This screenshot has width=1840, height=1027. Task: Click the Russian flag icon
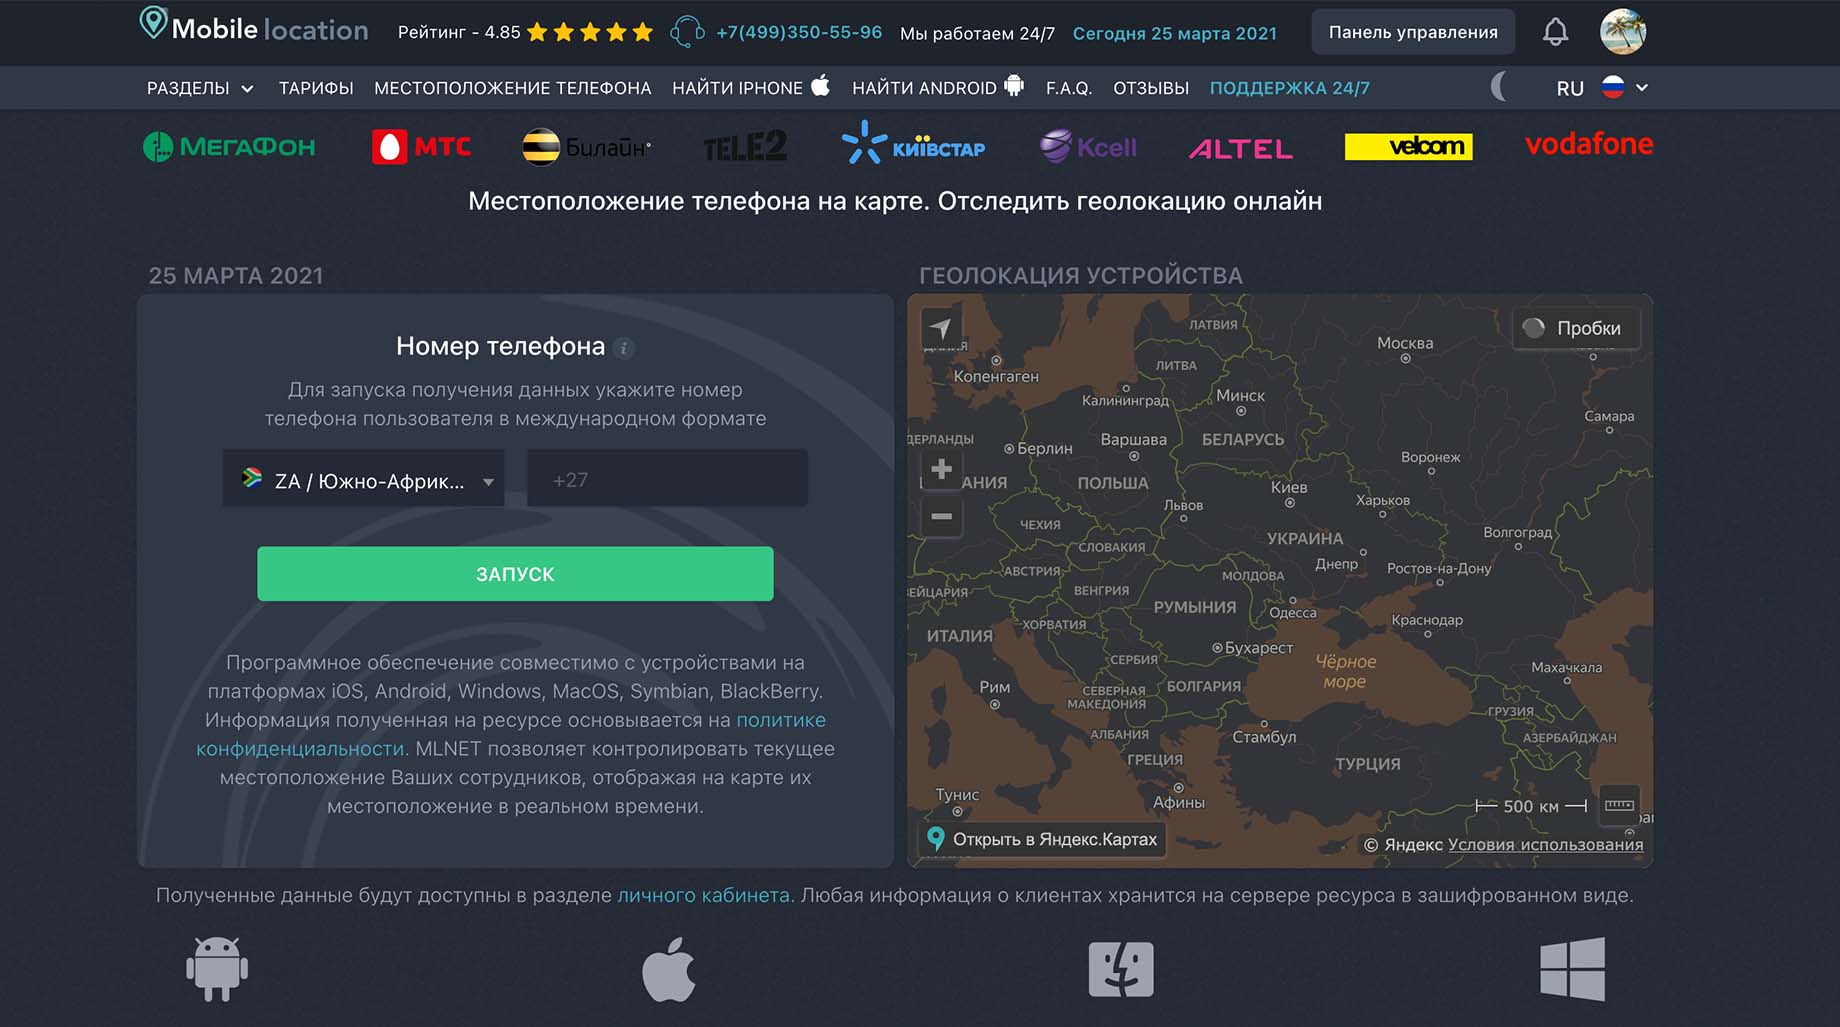1612,87
